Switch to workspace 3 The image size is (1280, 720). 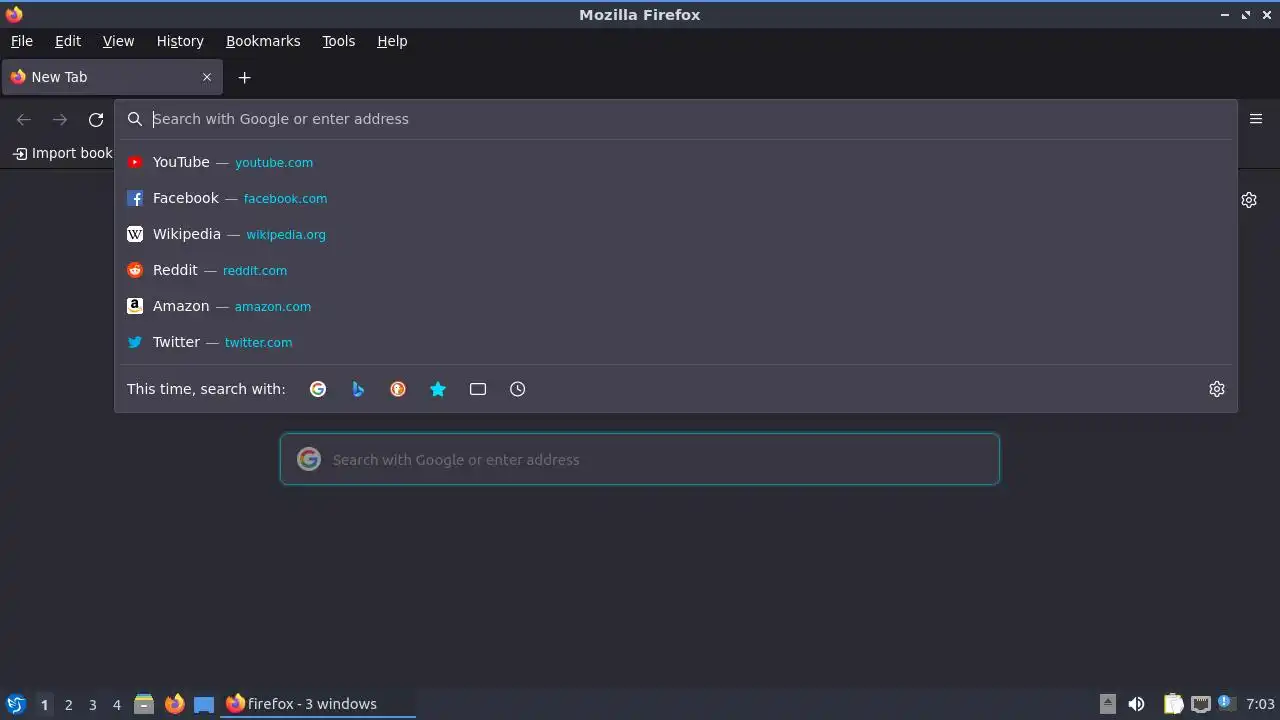coord(92,705)
